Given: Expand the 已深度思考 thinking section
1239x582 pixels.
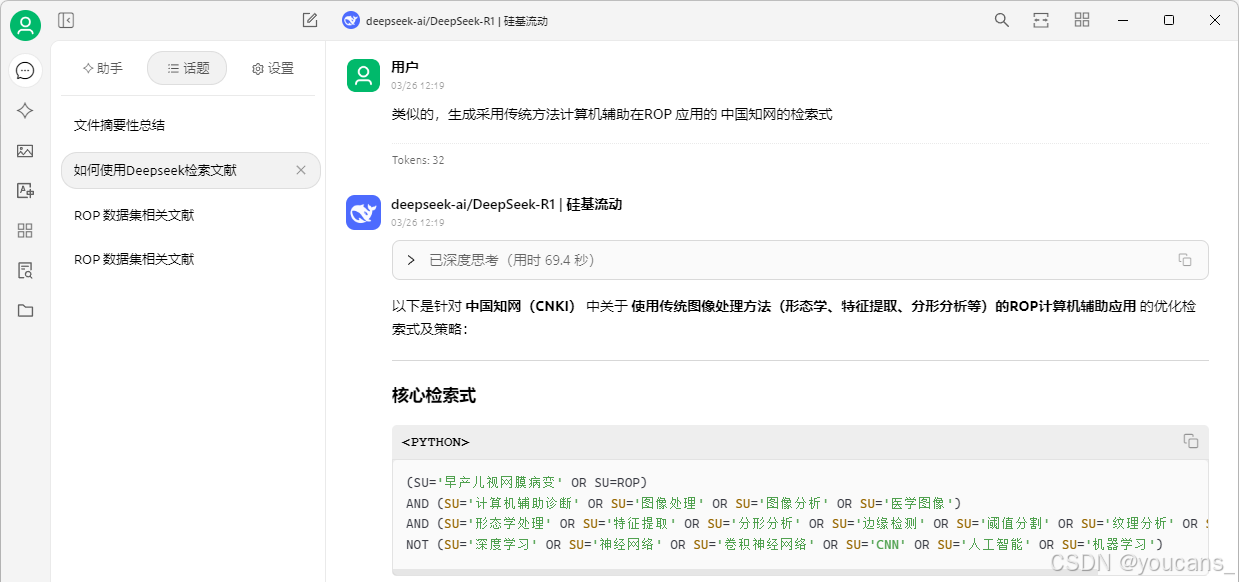Looking at the screenshot, I should [x=800, y=260].
